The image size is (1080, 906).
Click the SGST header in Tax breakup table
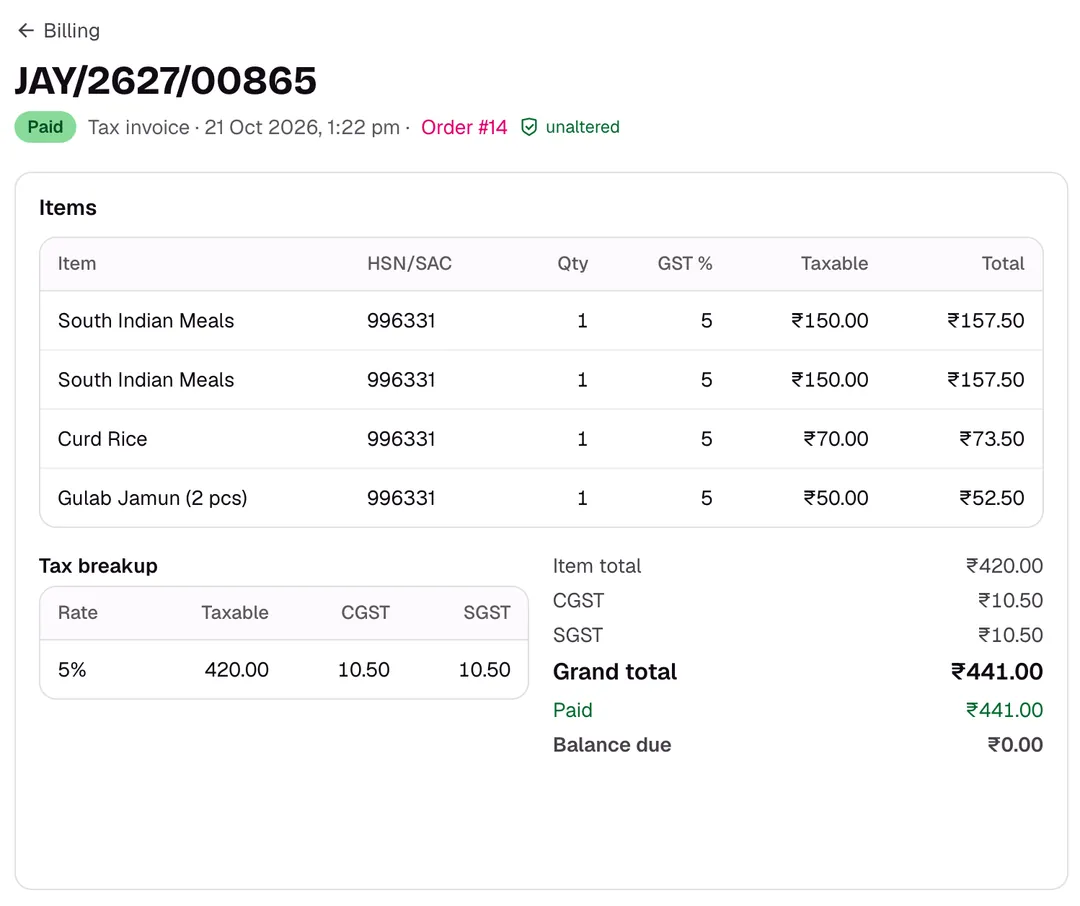pos(487,612)
